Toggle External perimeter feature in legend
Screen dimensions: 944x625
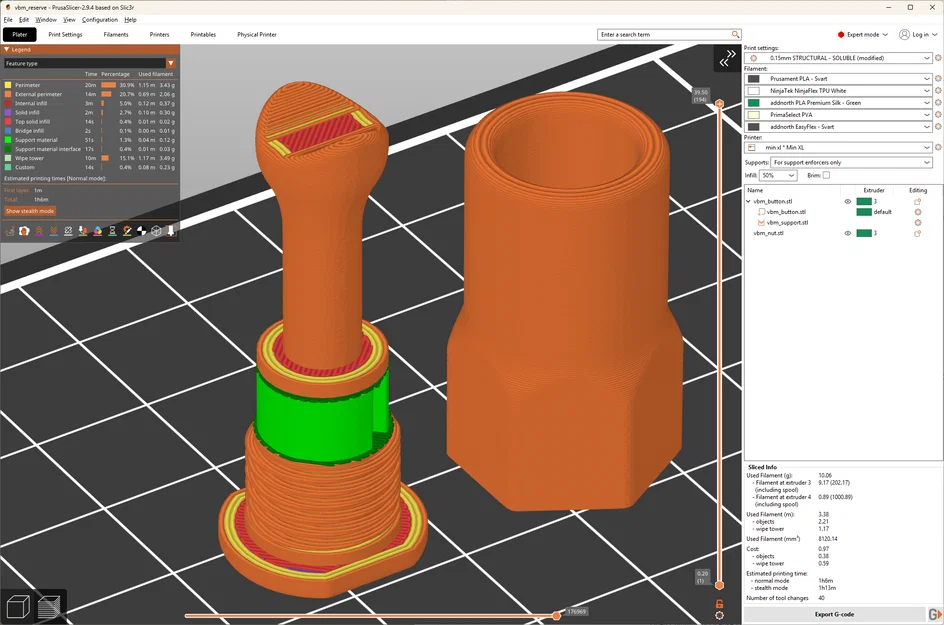89,94
